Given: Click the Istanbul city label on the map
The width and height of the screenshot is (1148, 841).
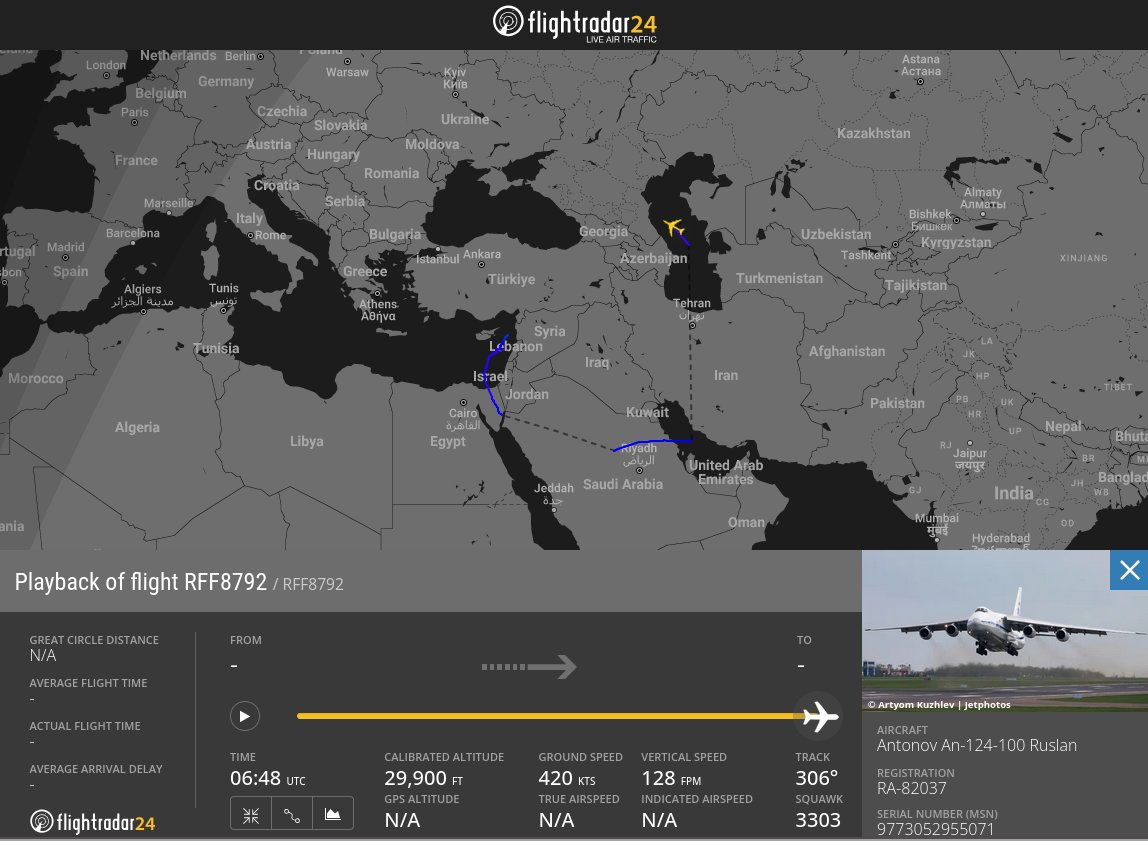Looking at the screenshot, I should [437, 259].
